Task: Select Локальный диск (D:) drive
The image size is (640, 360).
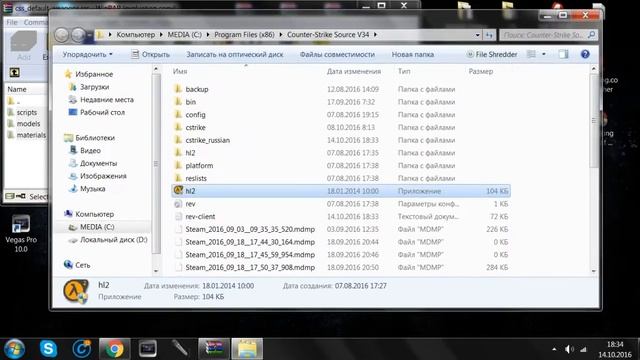Action: pos(113,240)
